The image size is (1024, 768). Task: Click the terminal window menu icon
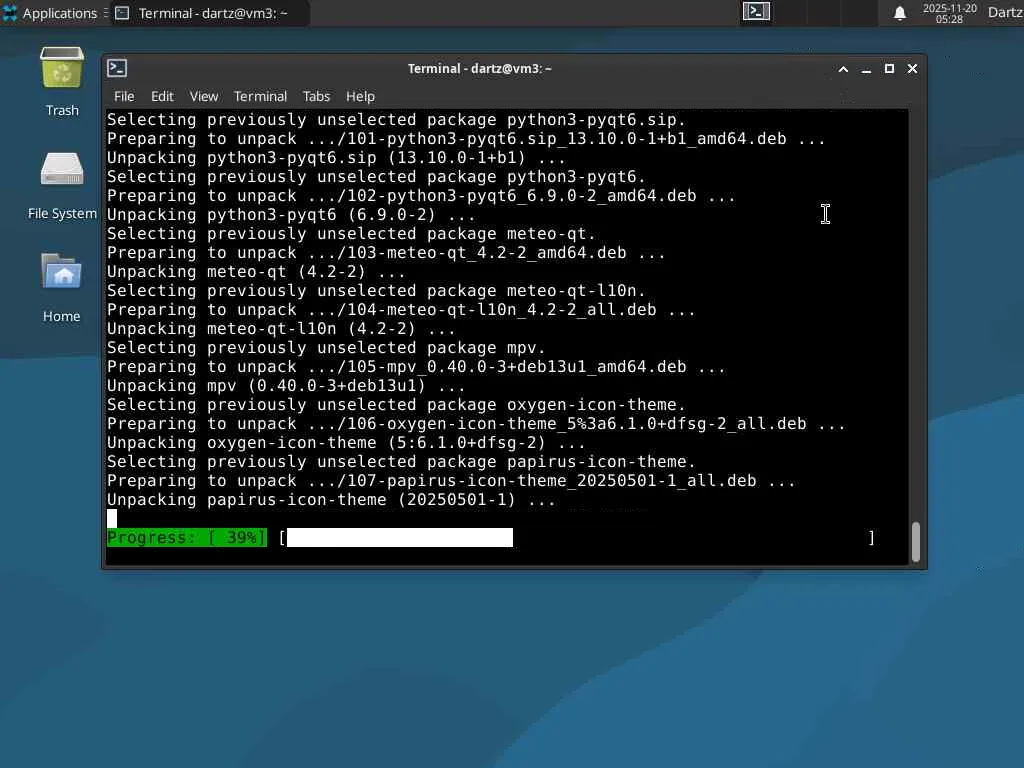(x=118, y=68)
